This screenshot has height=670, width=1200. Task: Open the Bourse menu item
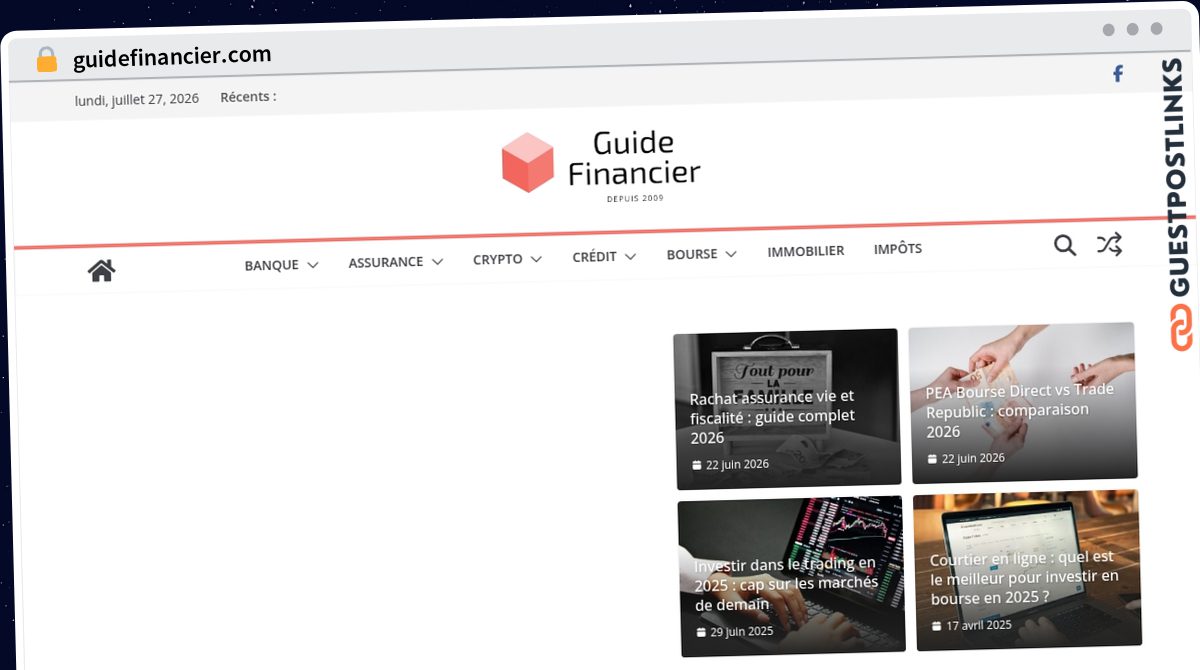(692, 254)
